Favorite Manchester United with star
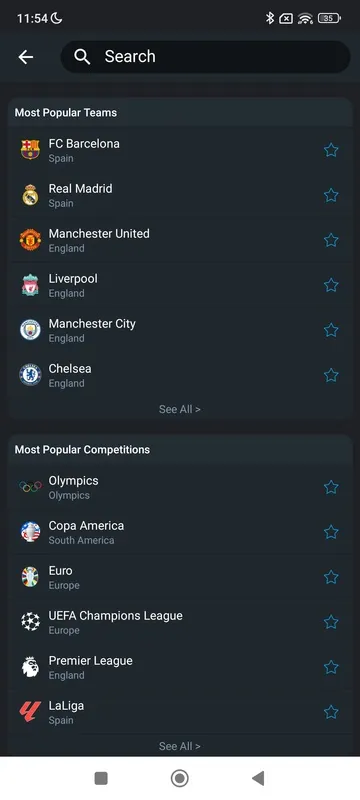 pos(331,240)
